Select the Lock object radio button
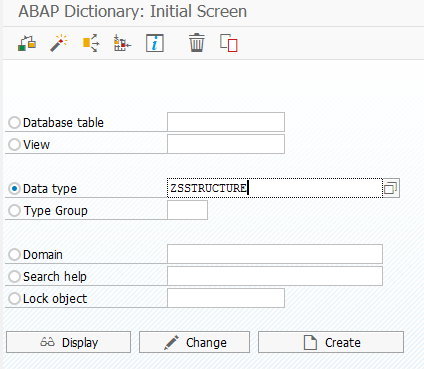The image size is (424, 369). tap(14, 298)
